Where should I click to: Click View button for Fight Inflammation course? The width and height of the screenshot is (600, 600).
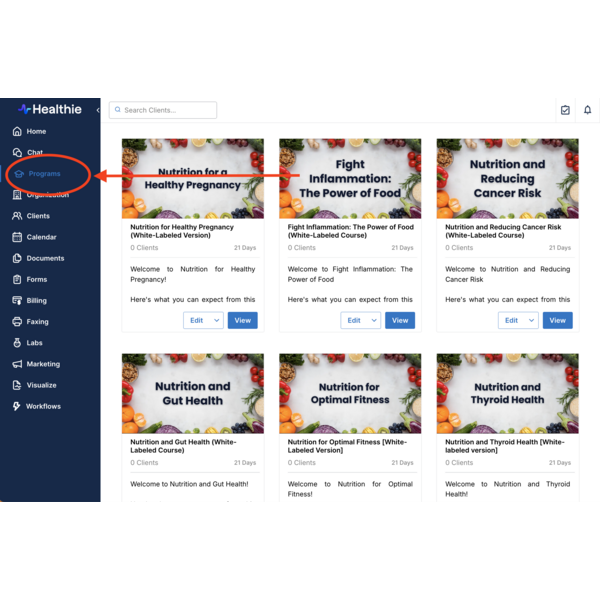click(400, 321)
